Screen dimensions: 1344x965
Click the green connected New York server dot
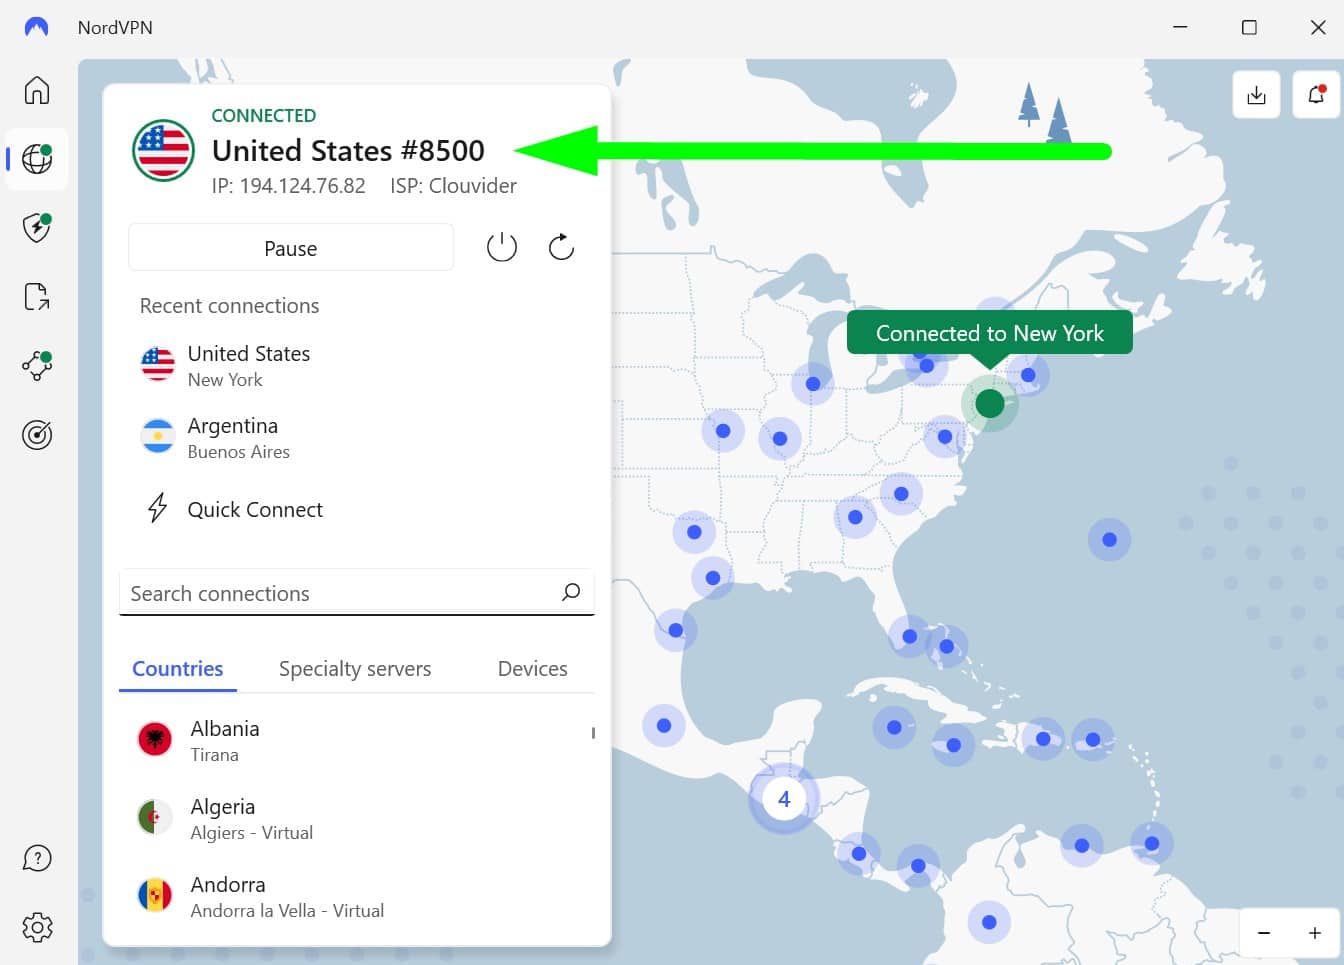pos(990,403)
